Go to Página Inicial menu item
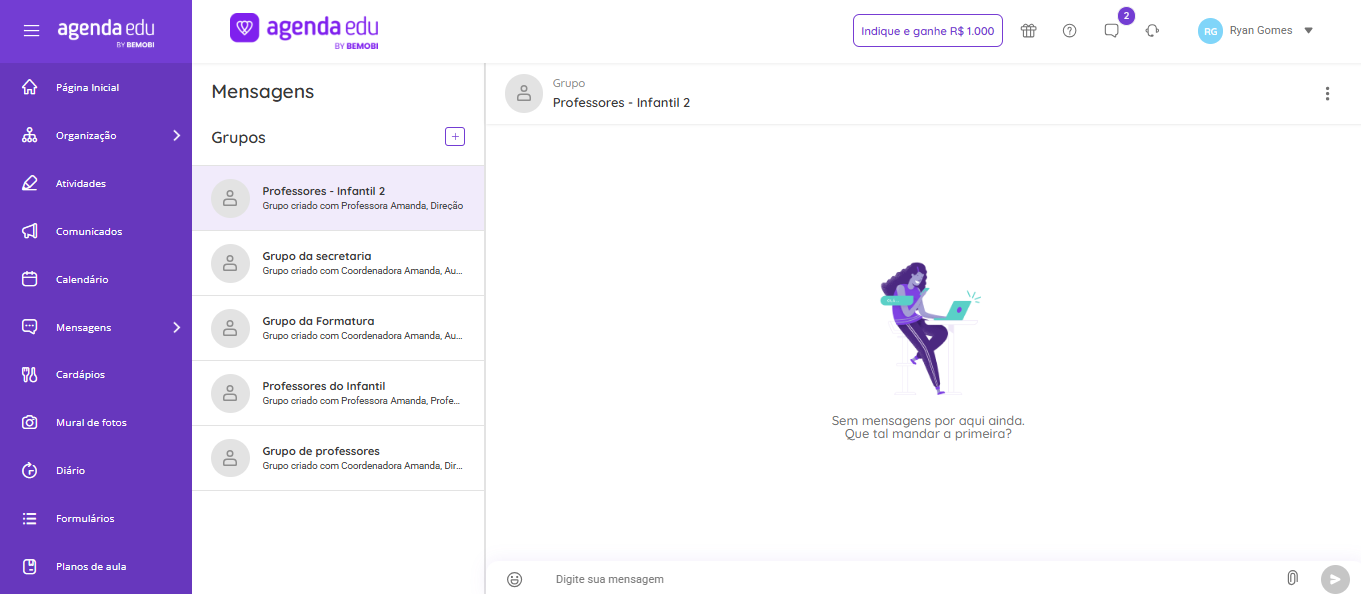This screenshot has height=594, width=1361. 96,87
